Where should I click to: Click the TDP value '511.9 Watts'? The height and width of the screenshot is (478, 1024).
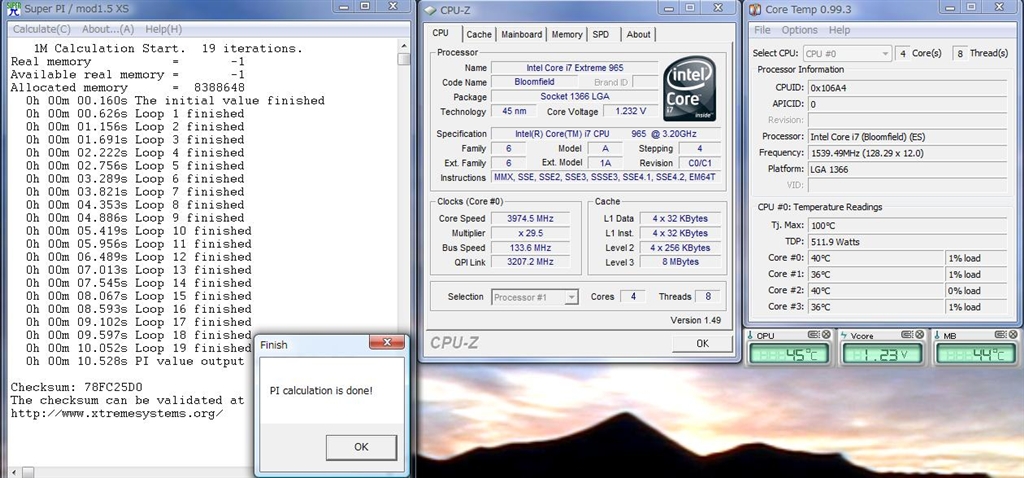907,242
